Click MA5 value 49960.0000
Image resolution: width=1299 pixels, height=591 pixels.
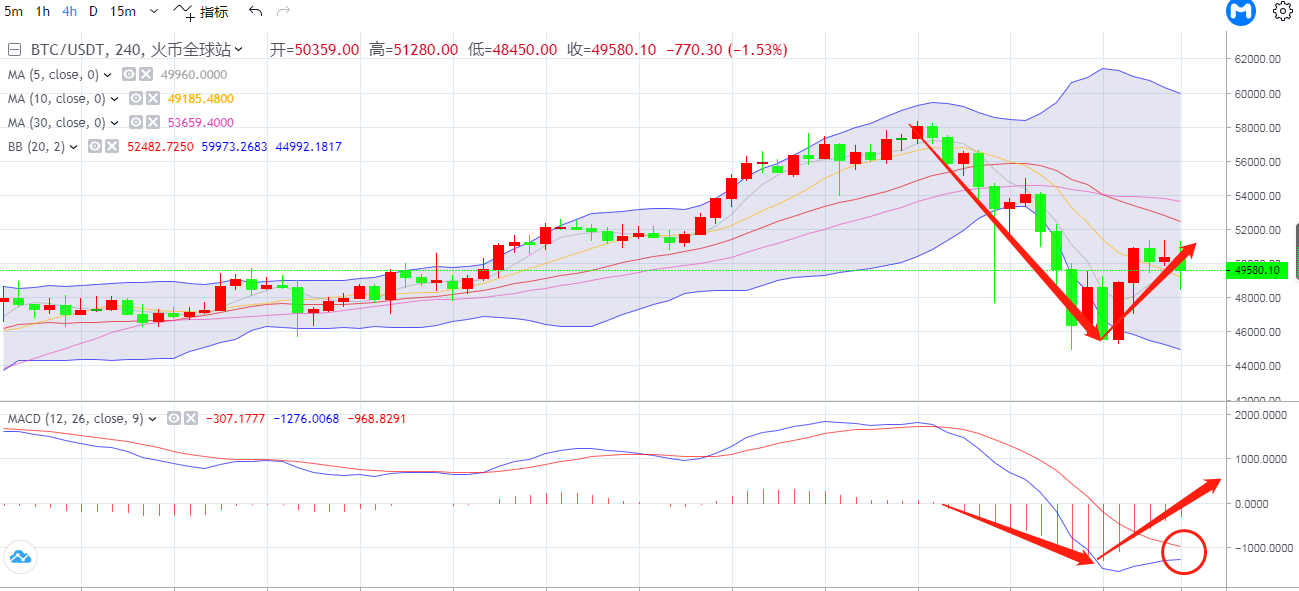pyautogui.click(x=194, y=74)
